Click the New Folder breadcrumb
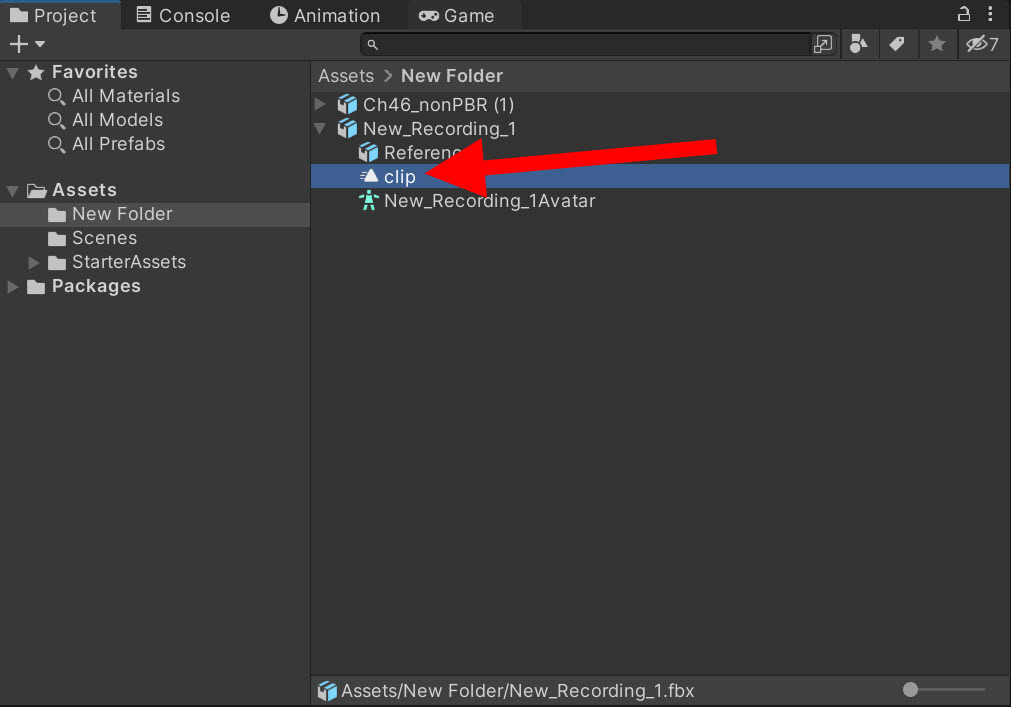1011x707 pixels. 452,76
